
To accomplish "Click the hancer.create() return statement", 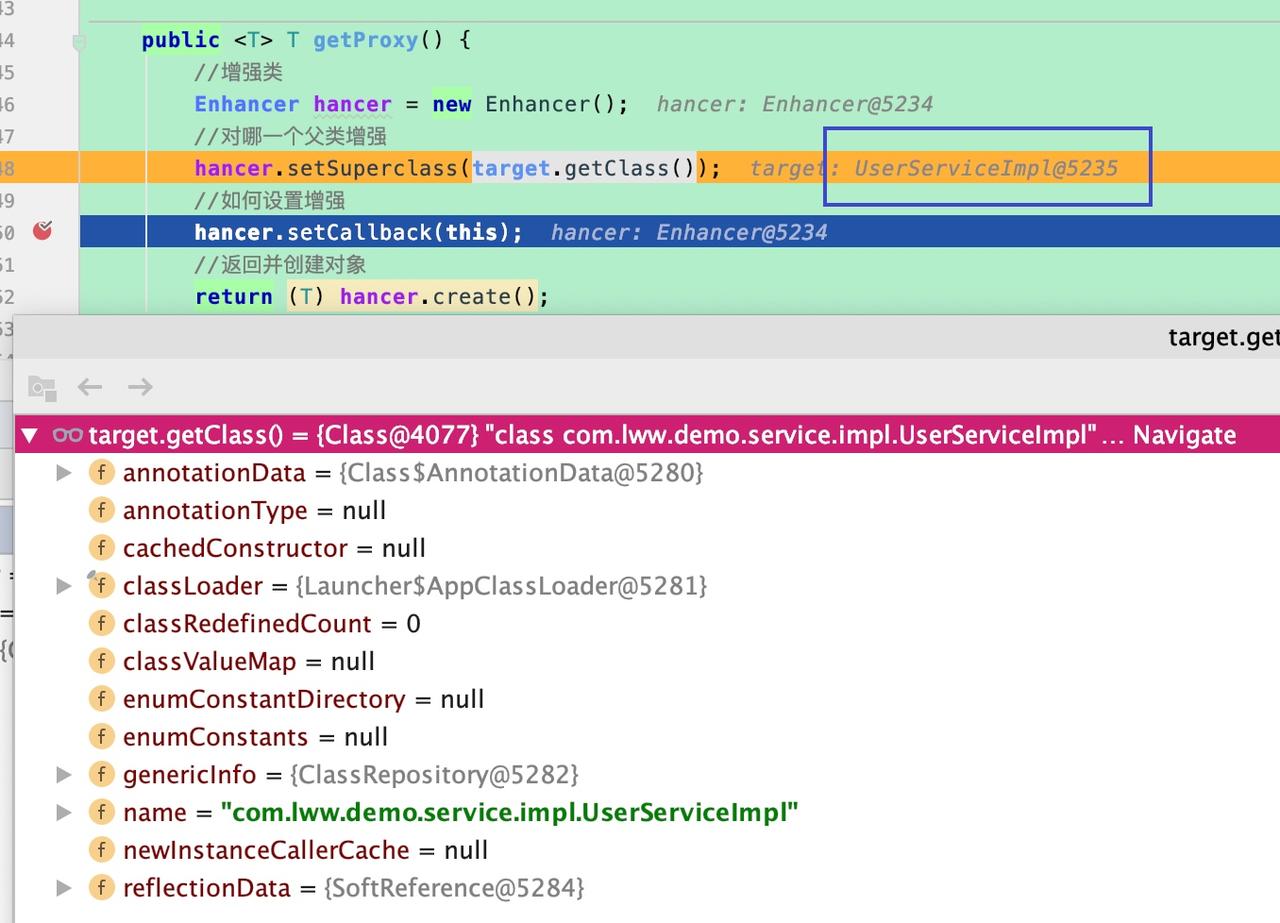I will click(x=372, y=296).
